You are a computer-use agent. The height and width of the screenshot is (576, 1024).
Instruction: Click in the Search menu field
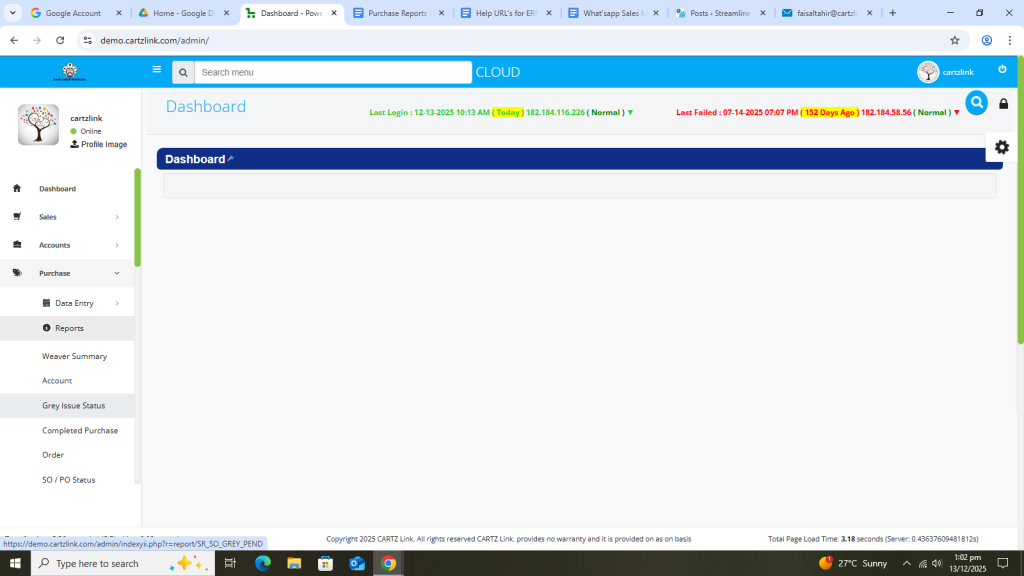332,72
